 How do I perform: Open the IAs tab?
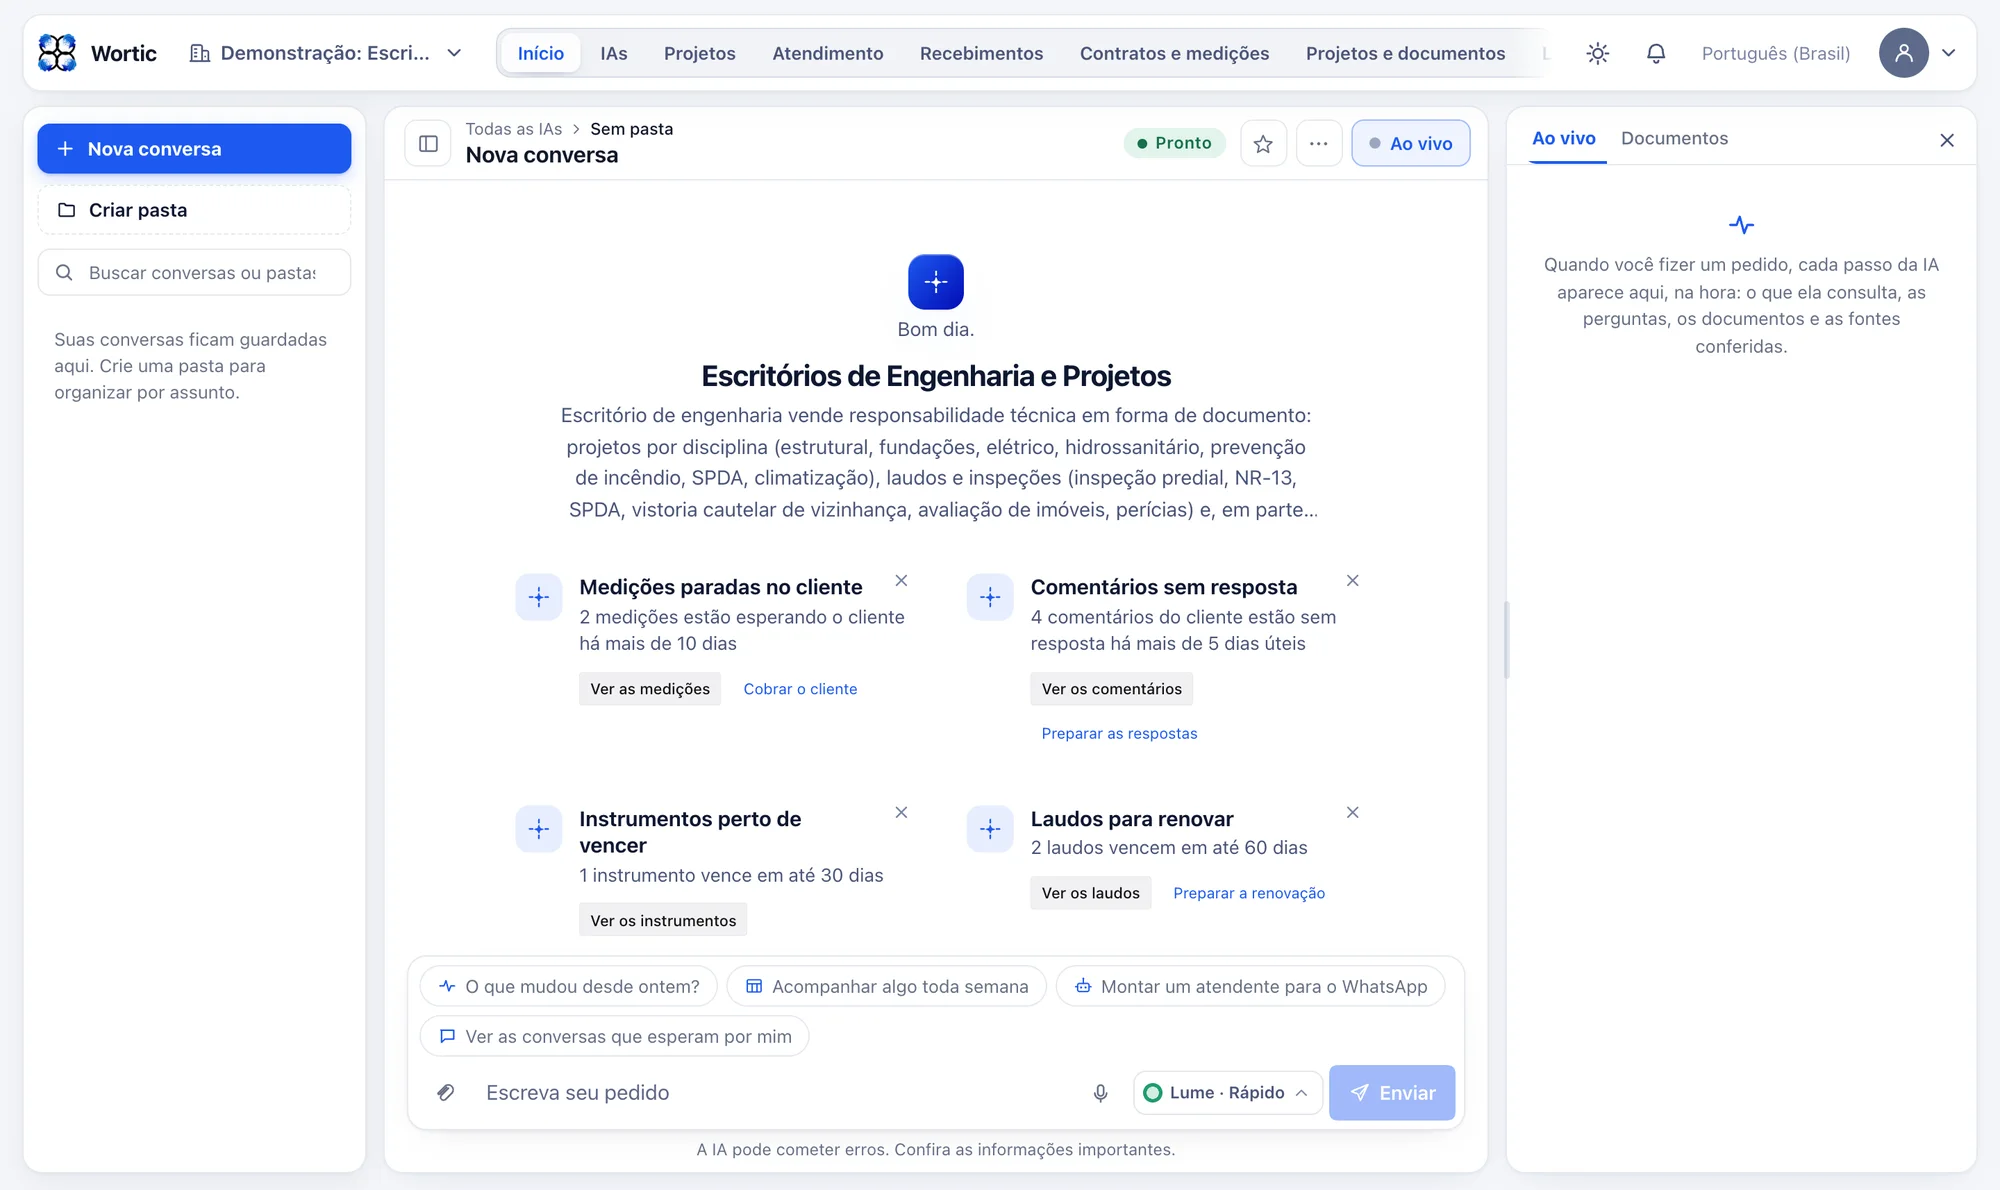point(614,53)
